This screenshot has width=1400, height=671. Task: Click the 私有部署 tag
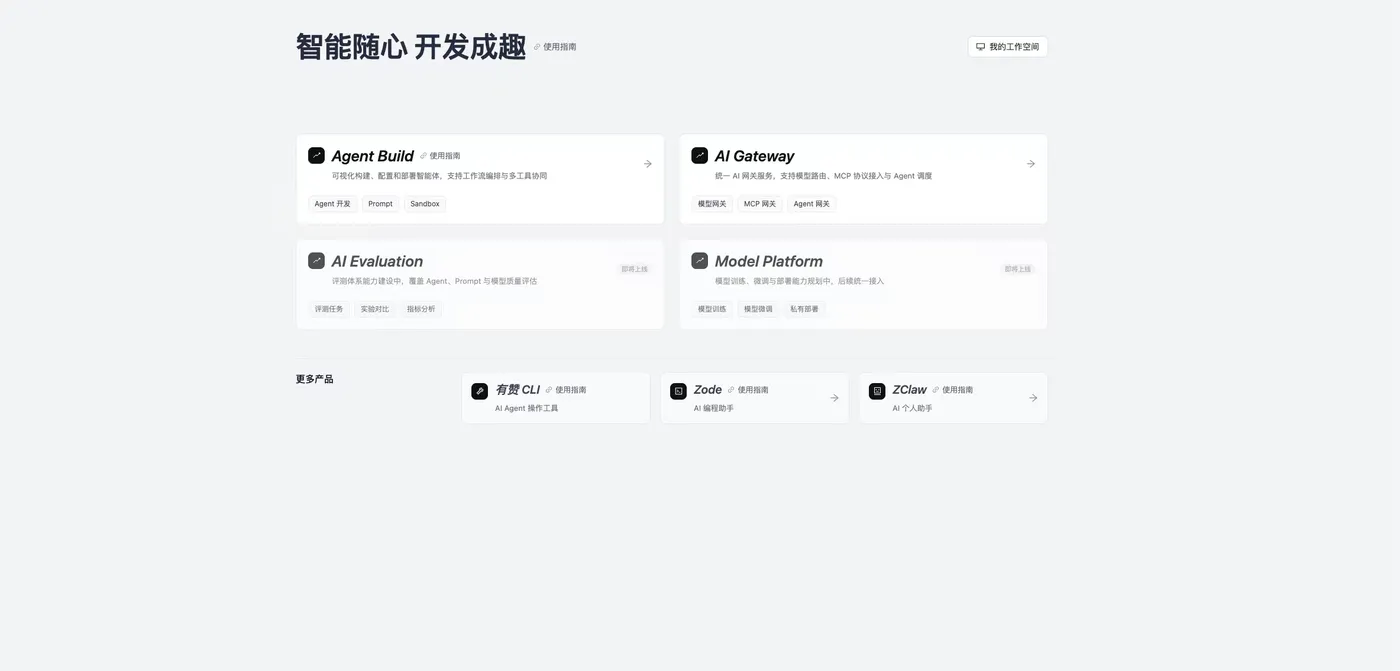click(804, 309)
